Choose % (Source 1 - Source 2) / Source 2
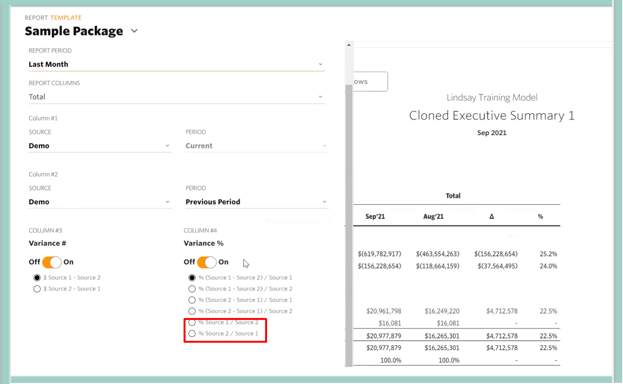This screenshot has height=384, width=623. coord(192,289)
